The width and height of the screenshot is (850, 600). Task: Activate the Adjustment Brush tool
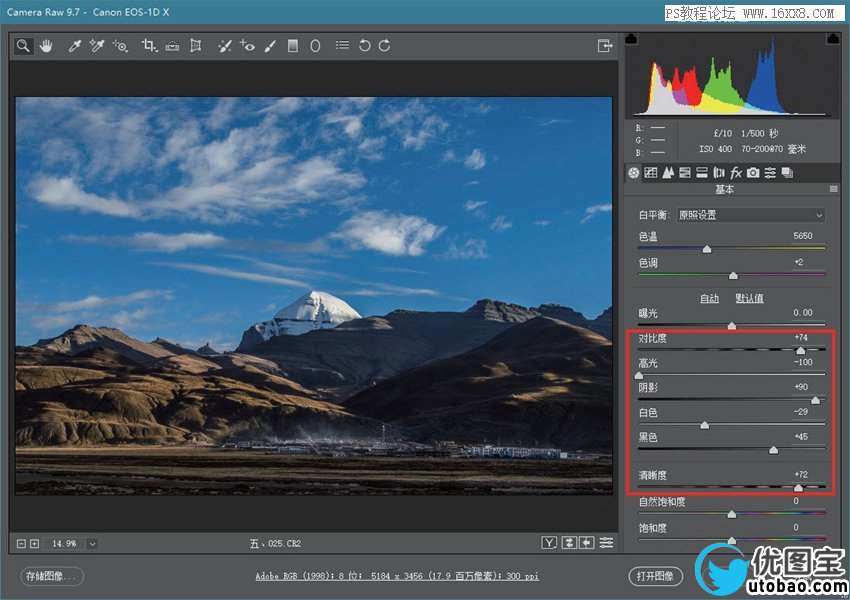(x=270, y=46)
